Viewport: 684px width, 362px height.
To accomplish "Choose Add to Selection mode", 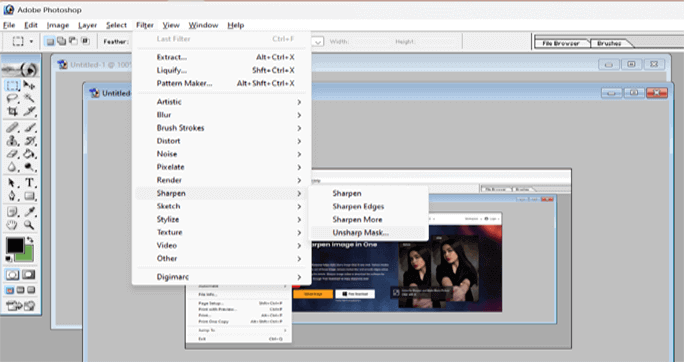I will coord(62,41).
